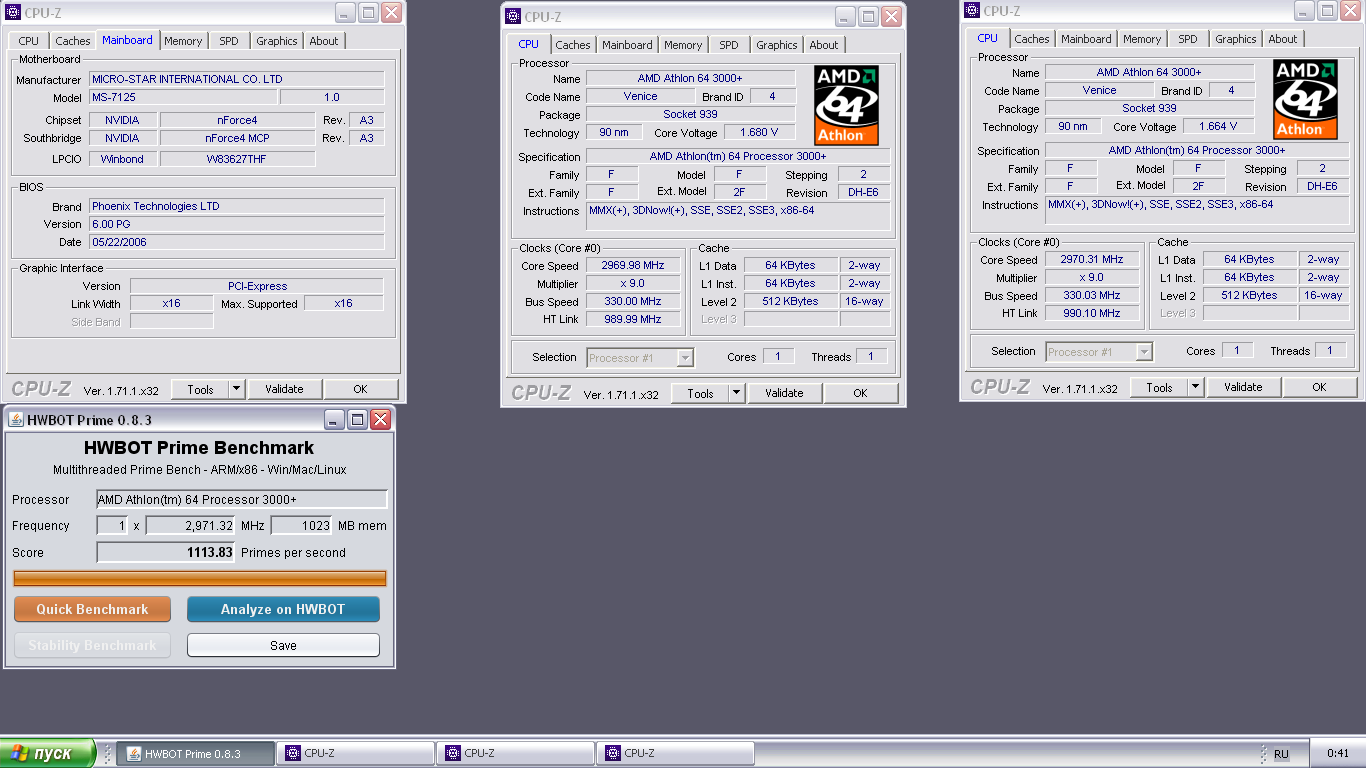This screenshot has height=768, width=1366.
Task: Open About tab in right CPU-Z window
Action: pyautogui.click(x=1283, y=39)
